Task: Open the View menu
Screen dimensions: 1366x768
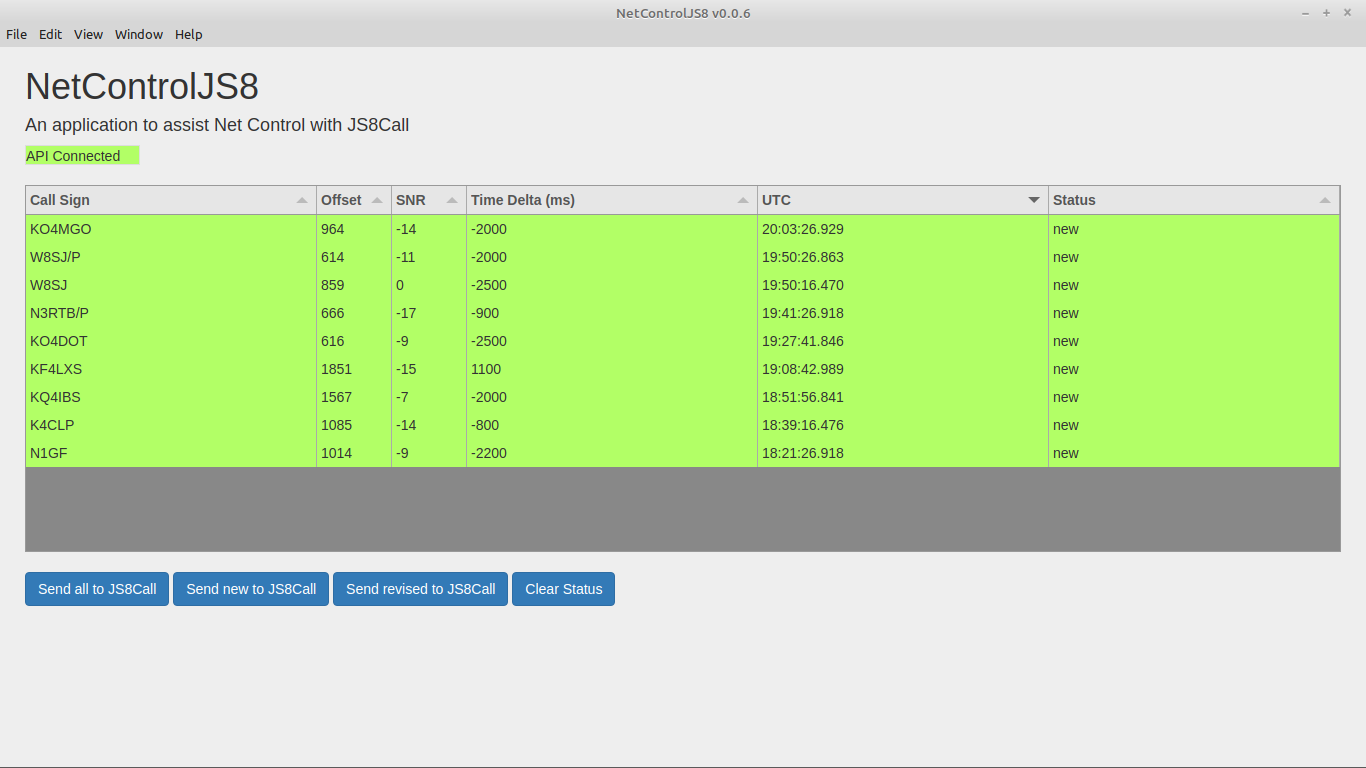Action: pos(88,34)
